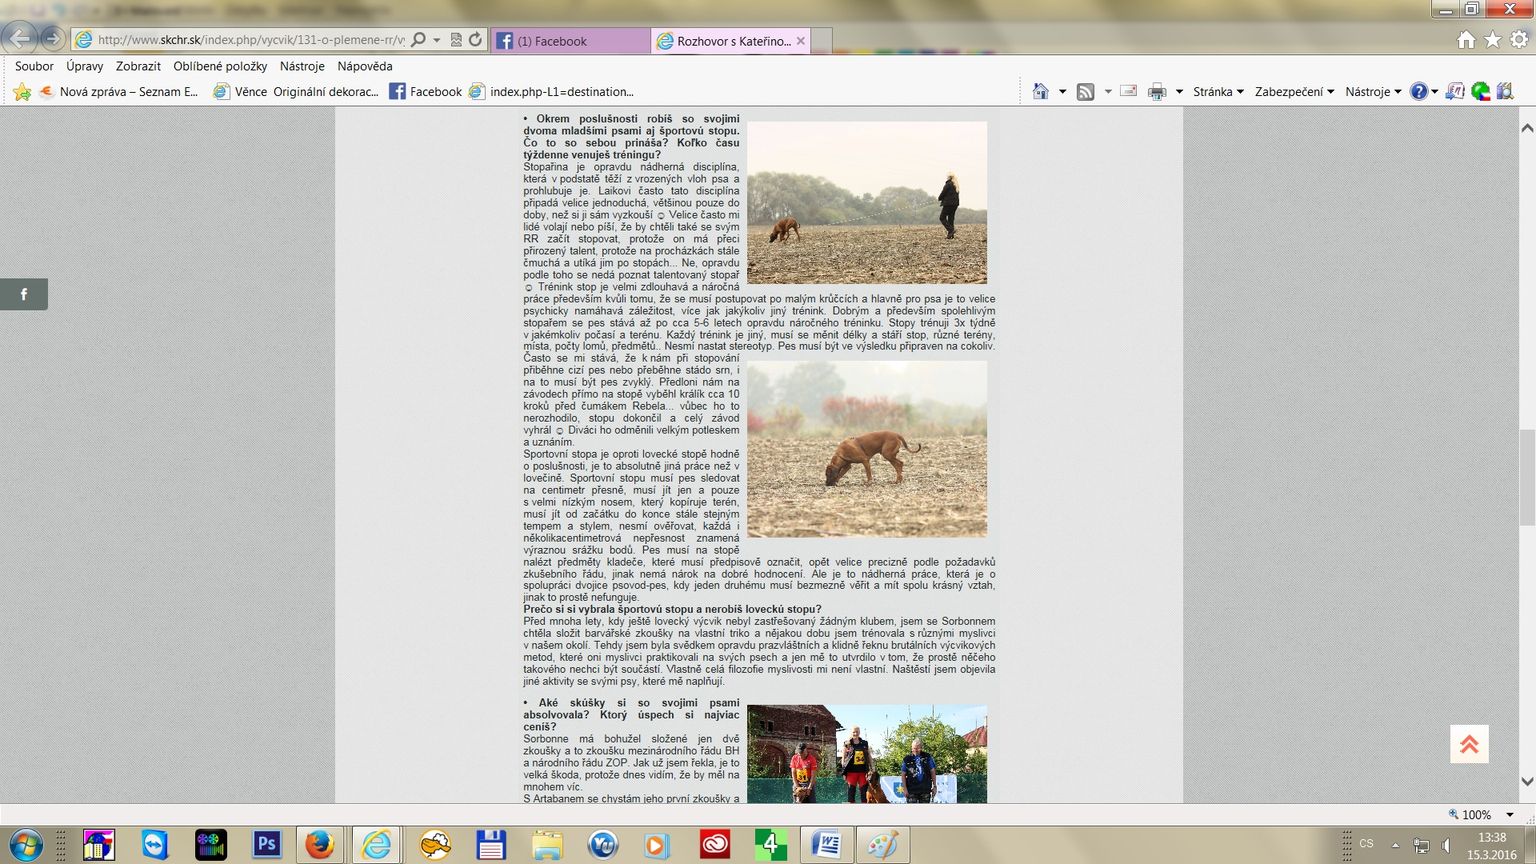
Task: Open the Oblíbené položky menu
Action: (x=220, y=66)
